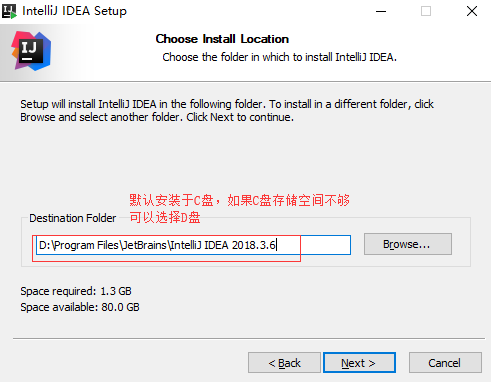This screenshot has width=491, height=382.
Task: Click the greyed-out maximize window button
Action: pos(426,11)
